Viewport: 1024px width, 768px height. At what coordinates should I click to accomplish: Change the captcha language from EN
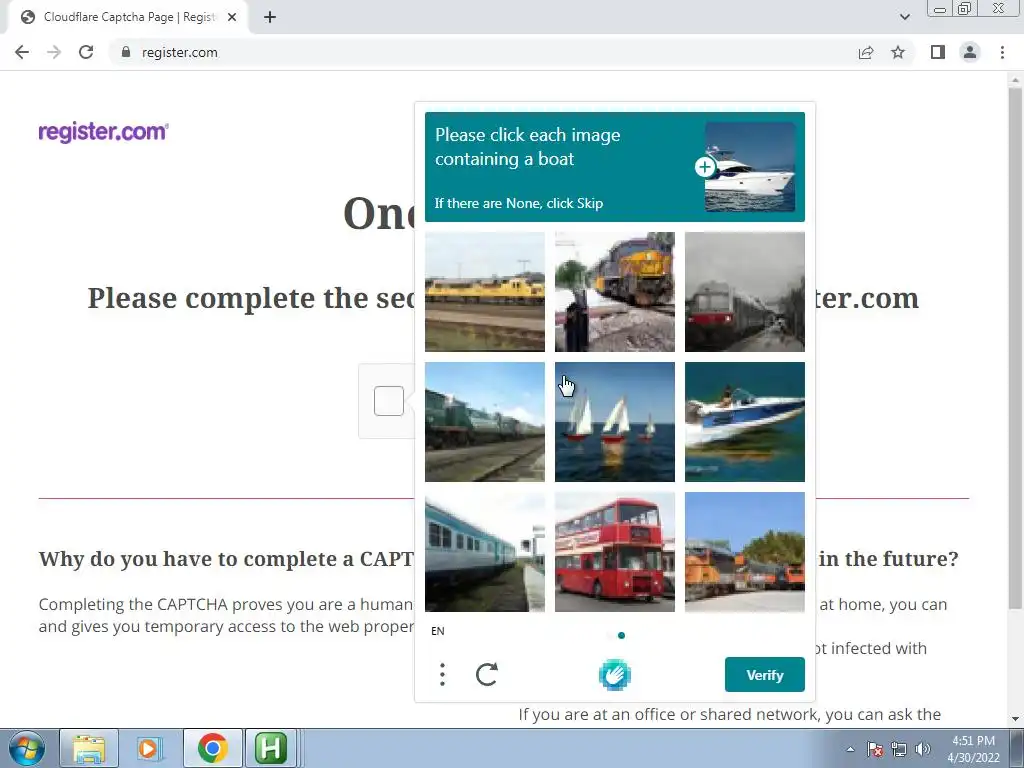pos(438,631)
